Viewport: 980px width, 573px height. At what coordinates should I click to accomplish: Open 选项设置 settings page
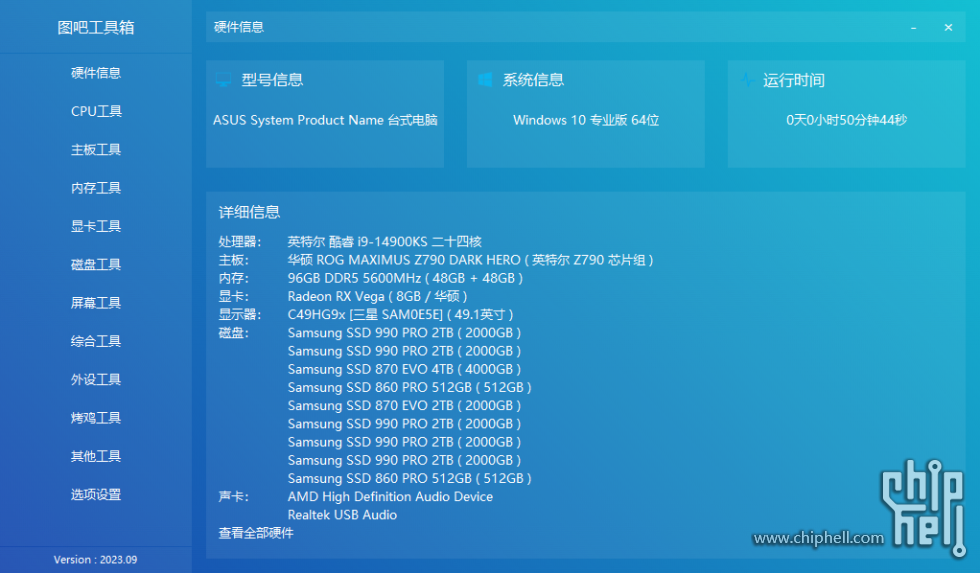96,494
